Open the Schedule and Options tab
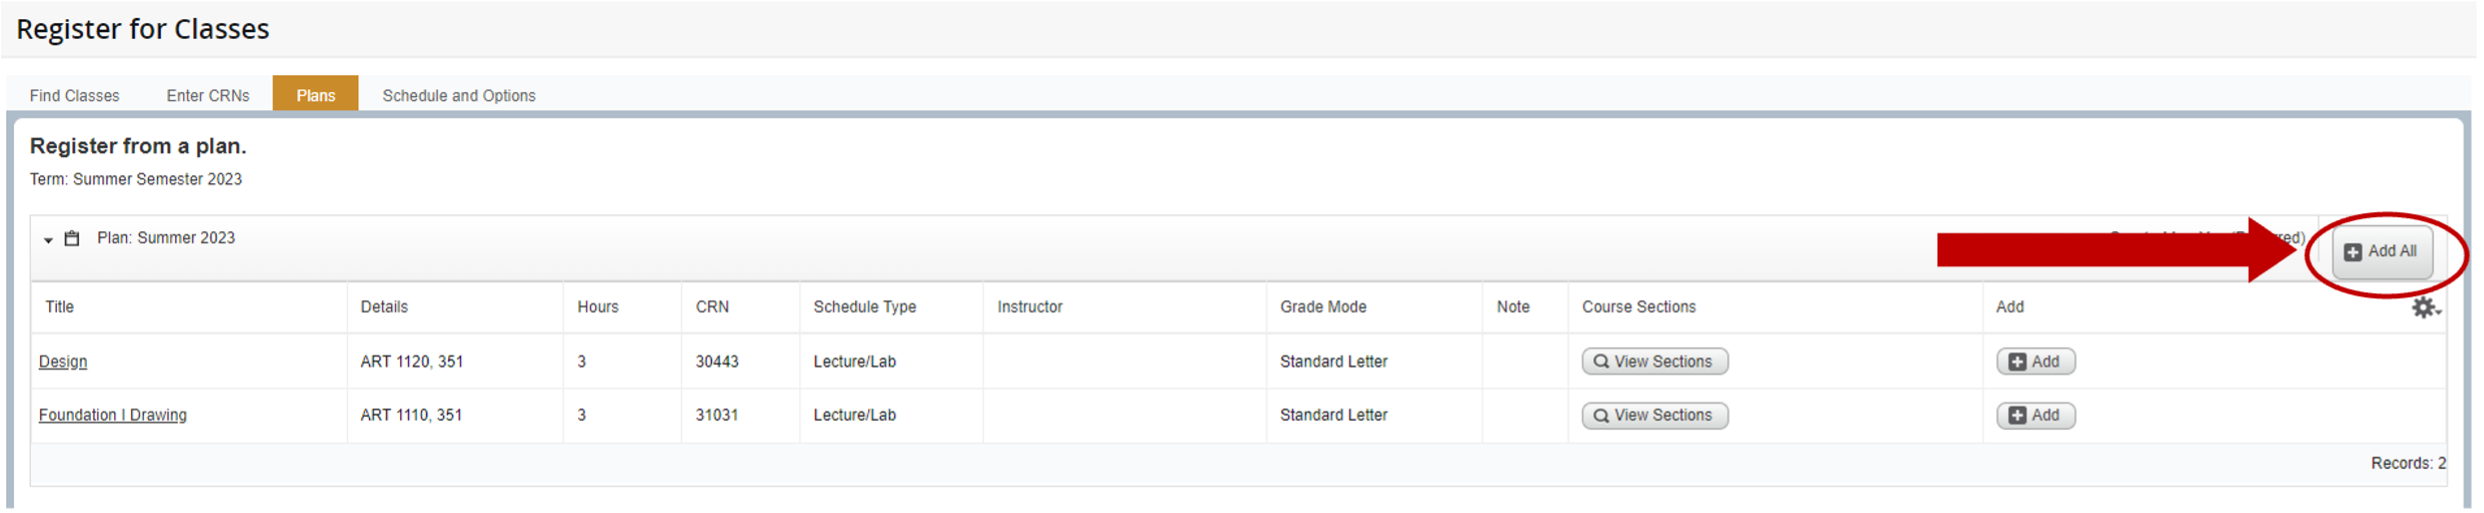 tap(459, 96)
